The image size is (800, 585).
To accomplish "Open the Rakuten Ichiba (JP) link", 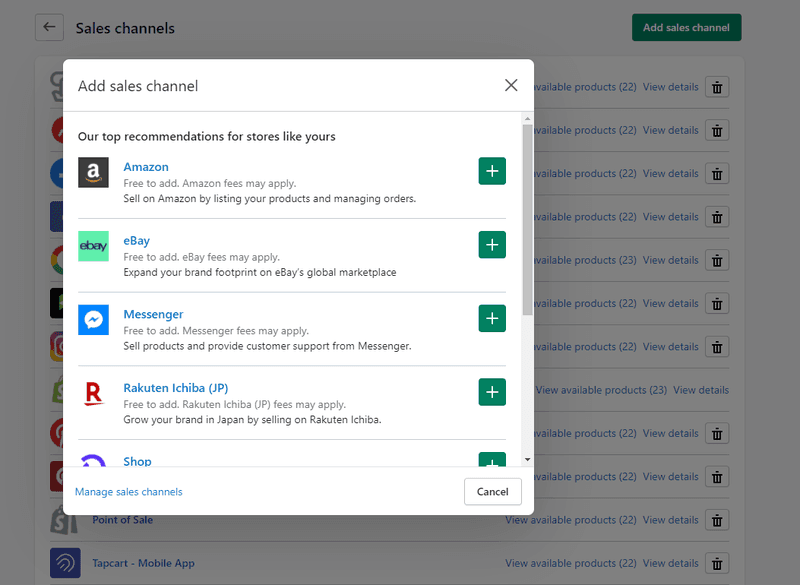I will pyautogui.click(x=176, y=388).
